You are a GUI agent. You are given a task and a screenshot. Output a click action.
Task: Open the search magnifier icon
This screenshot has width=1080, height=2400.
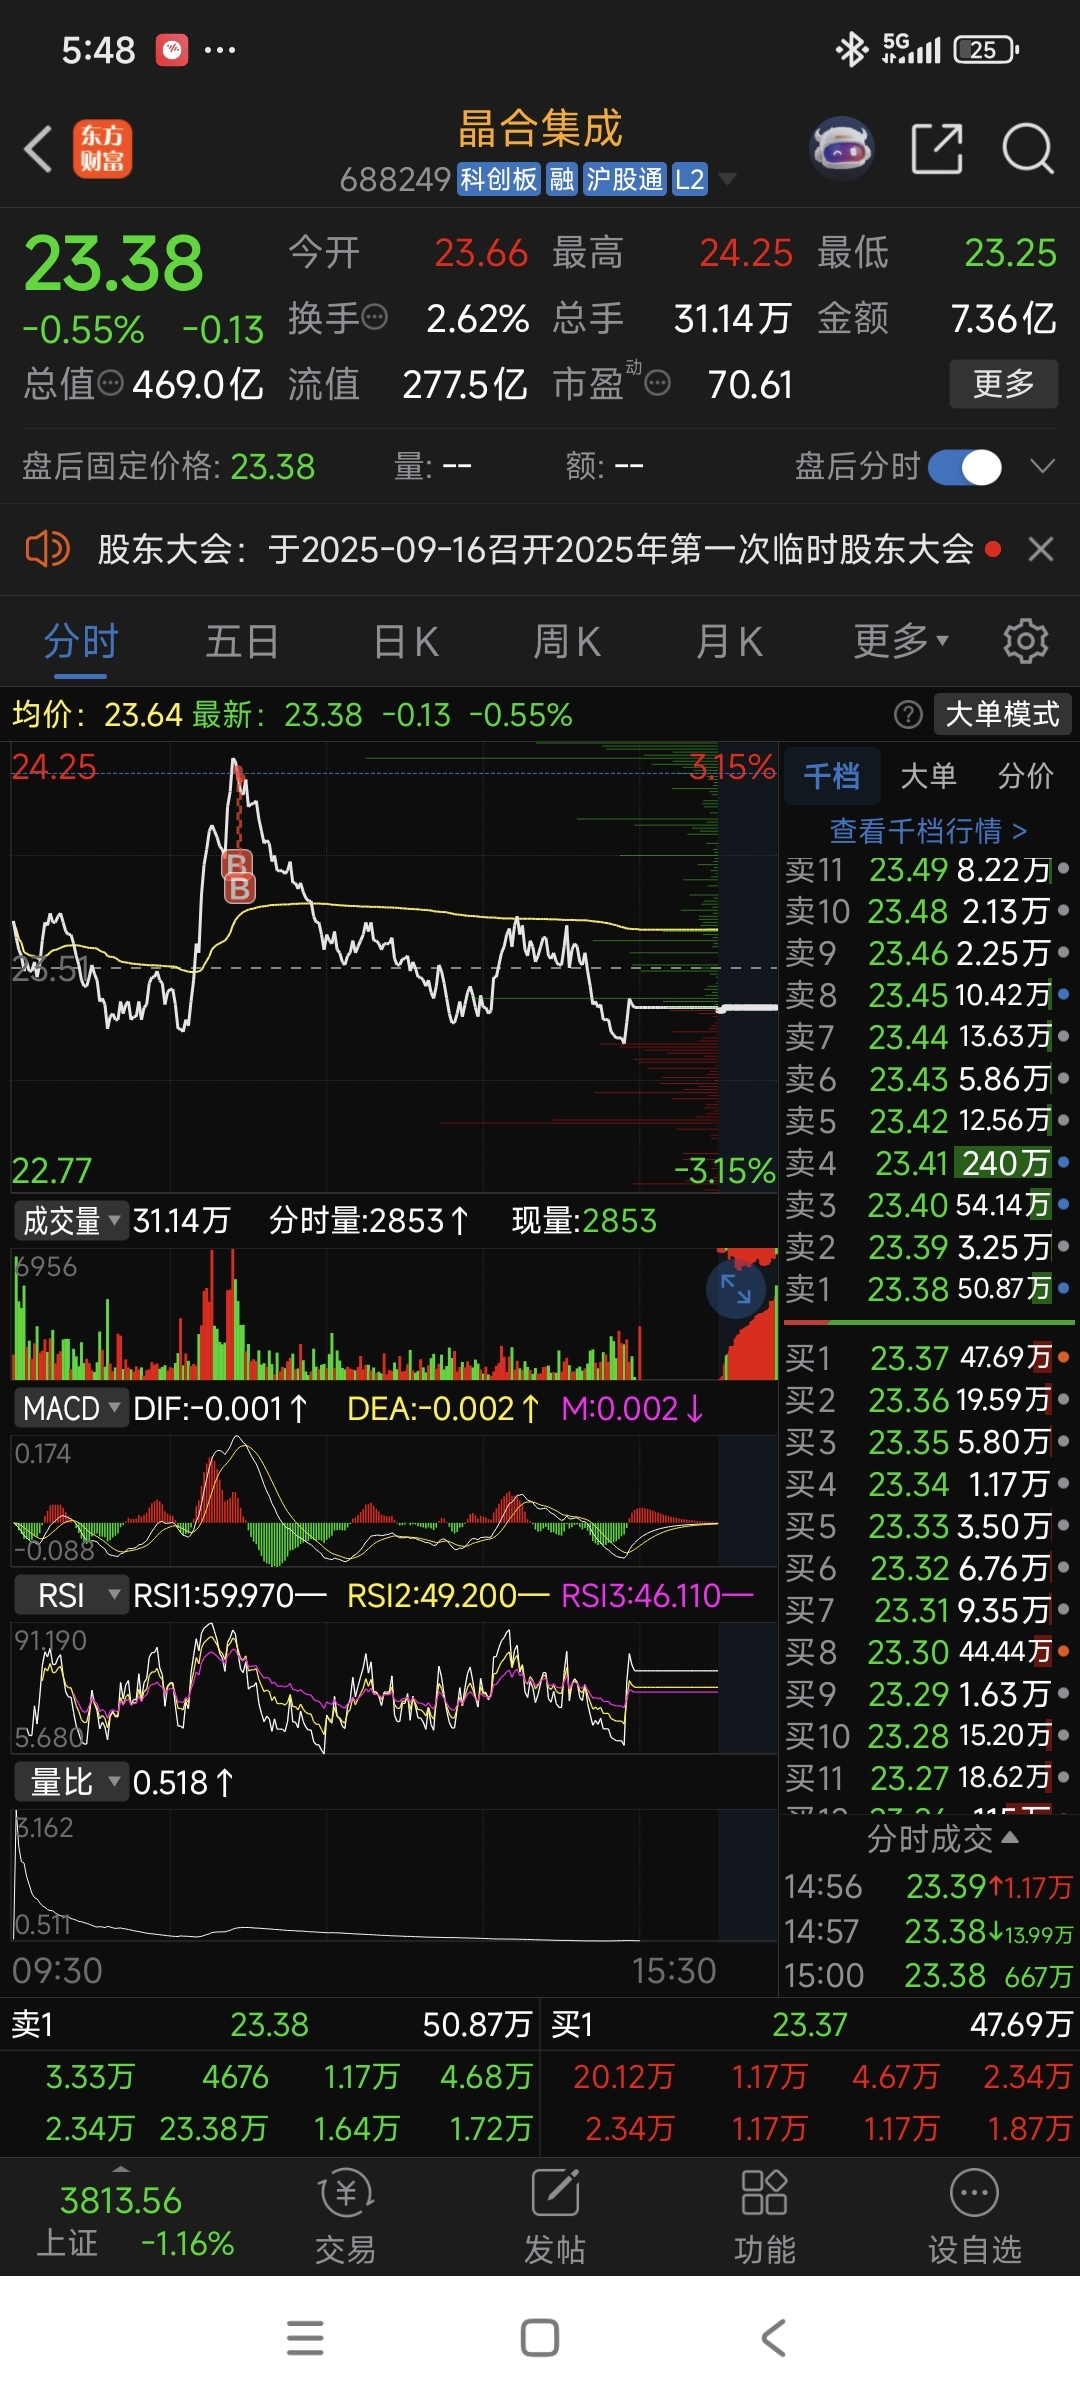click(x=1028, y=150)
